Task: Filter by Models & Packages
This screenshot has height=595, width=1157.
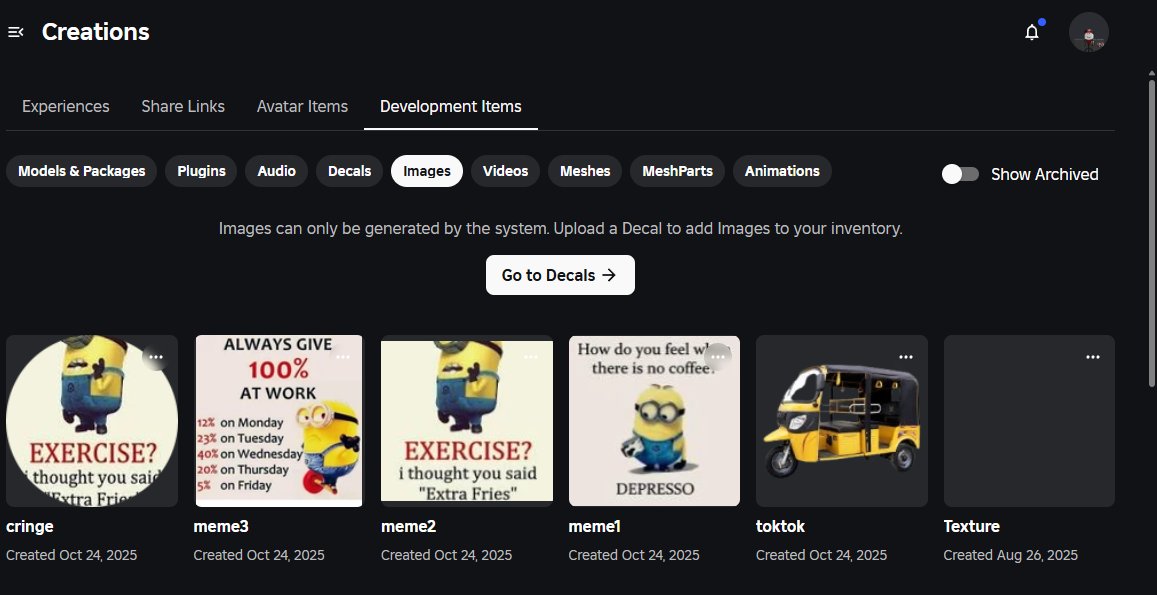Action: click(82, 171)
